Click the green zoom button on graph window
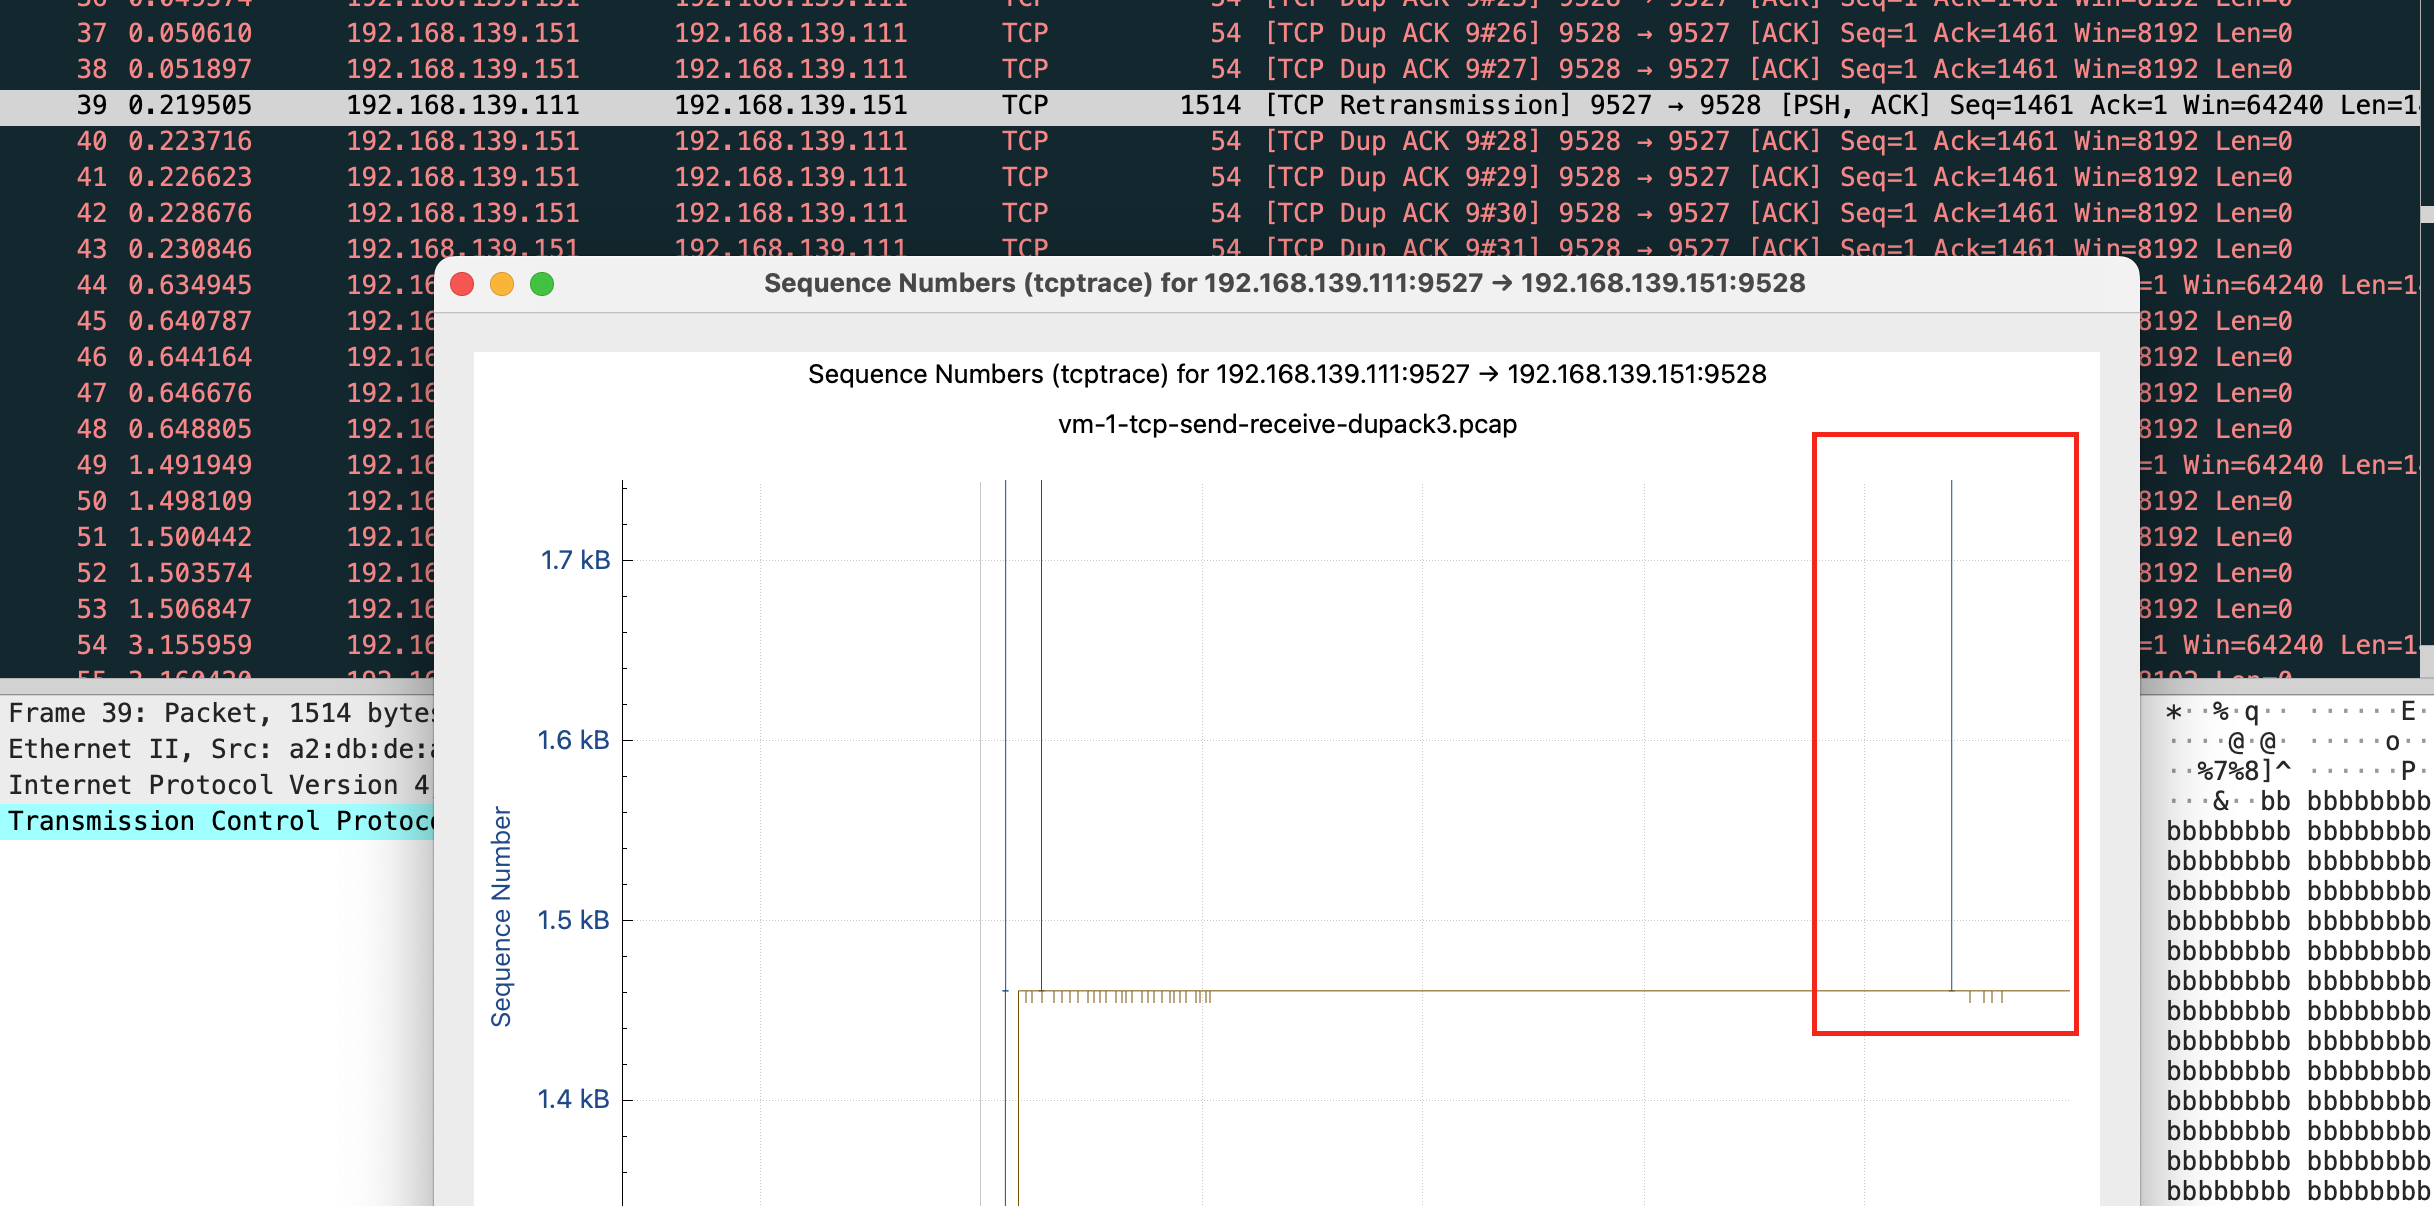 tap(542, 284)
